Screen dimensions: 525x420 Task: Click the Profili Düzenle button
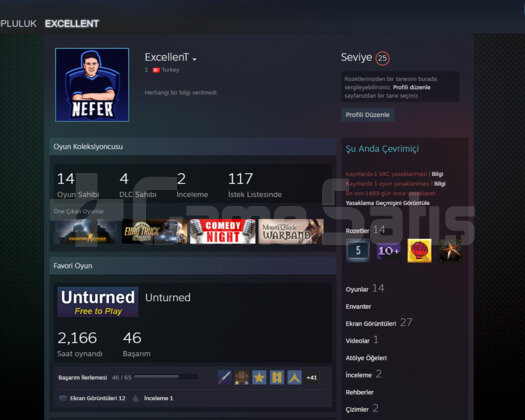click(x=368, y=115)
